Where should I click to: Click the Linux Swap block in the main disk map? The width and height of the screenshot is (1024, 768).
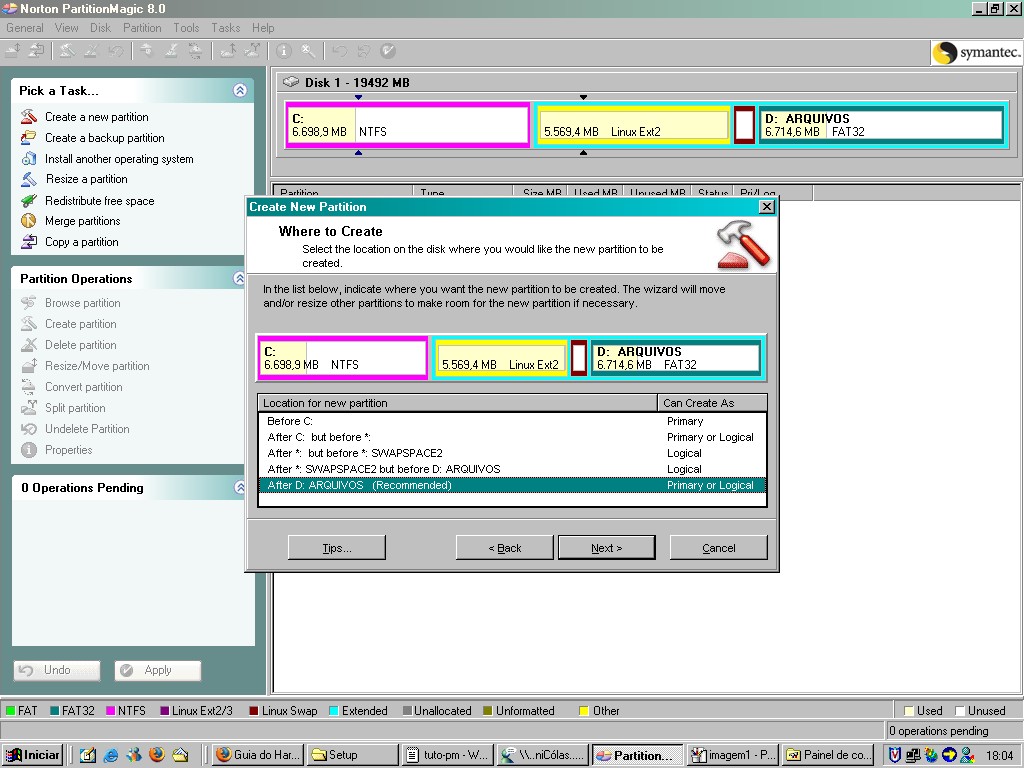pyautogui.click(x=744, y=125)
